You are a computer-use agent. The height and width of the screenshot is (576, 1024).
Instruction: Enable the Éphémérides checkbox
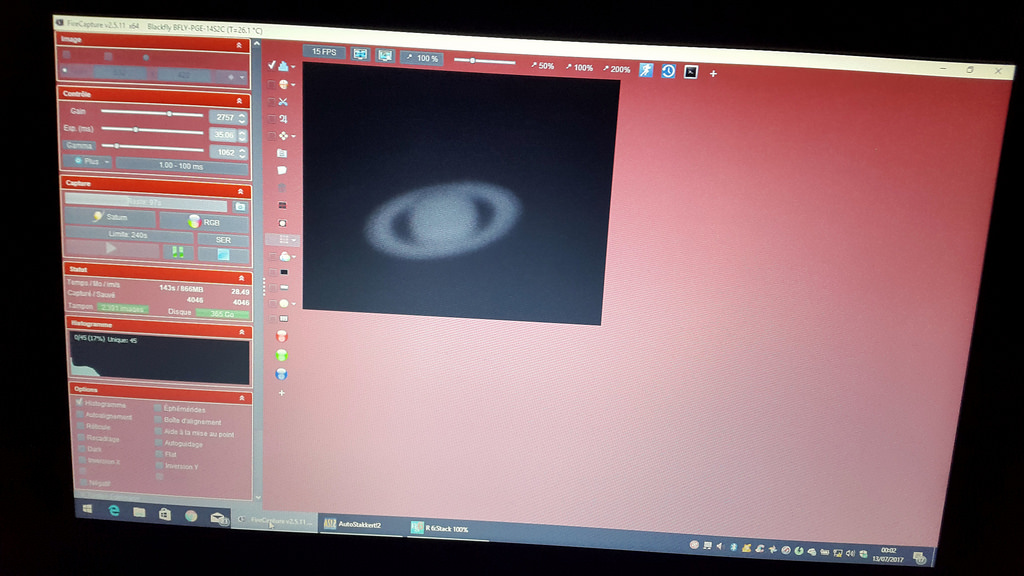[x=157, y=408]
